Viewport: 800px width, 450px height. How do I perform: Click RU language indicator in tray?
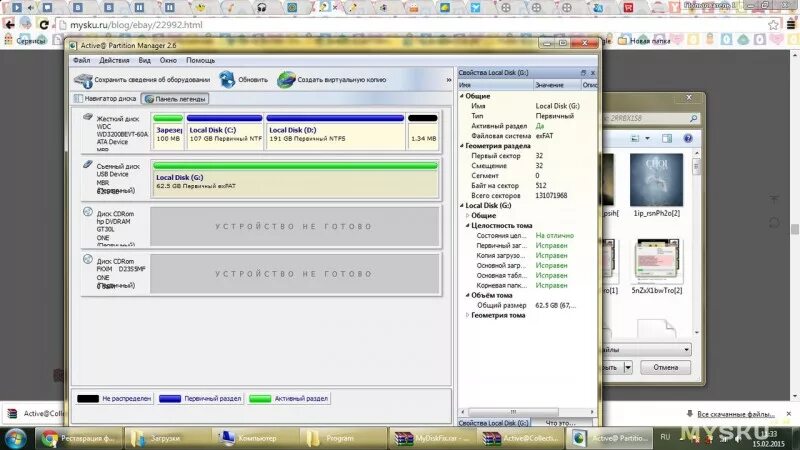pos(665,437)
